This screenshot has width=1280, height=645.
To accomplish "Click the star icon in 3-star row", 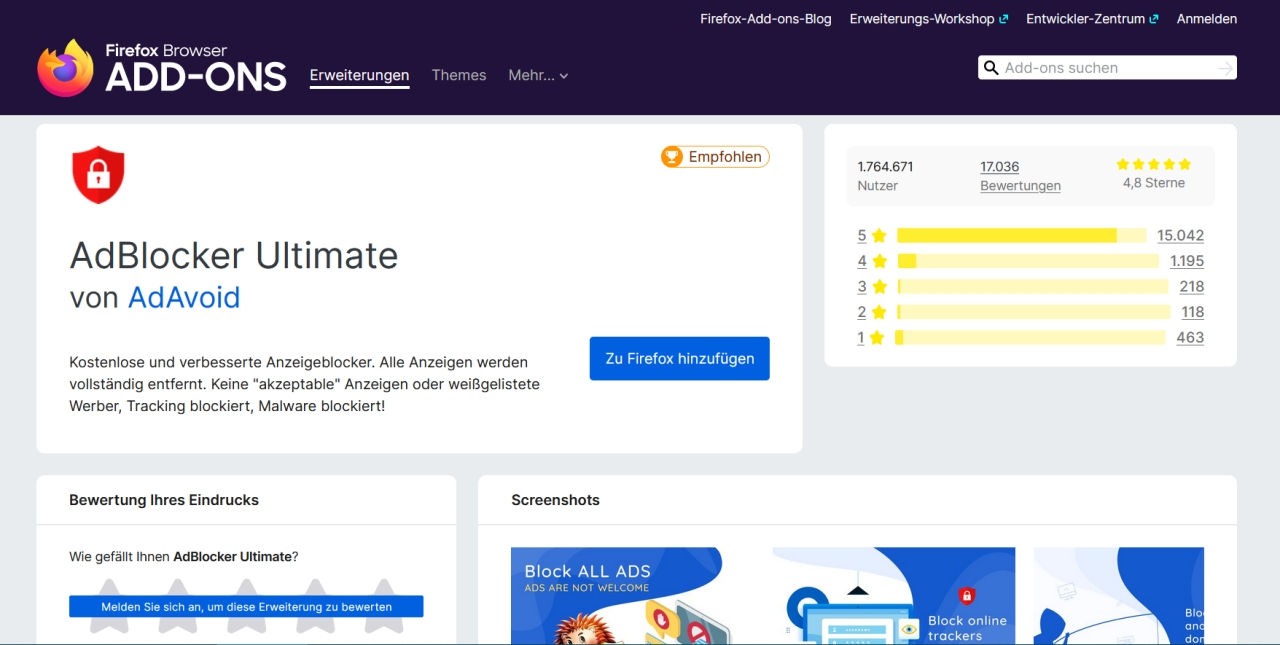I will 879,287.
